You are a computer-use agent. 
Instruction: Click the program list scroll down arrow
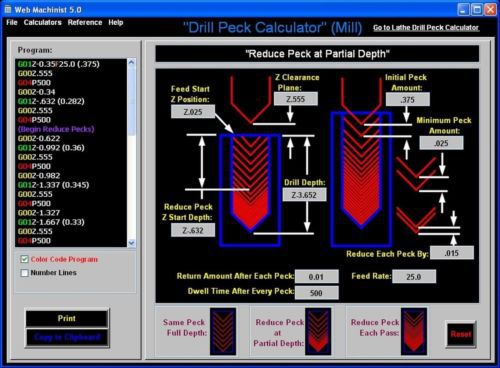131,243
